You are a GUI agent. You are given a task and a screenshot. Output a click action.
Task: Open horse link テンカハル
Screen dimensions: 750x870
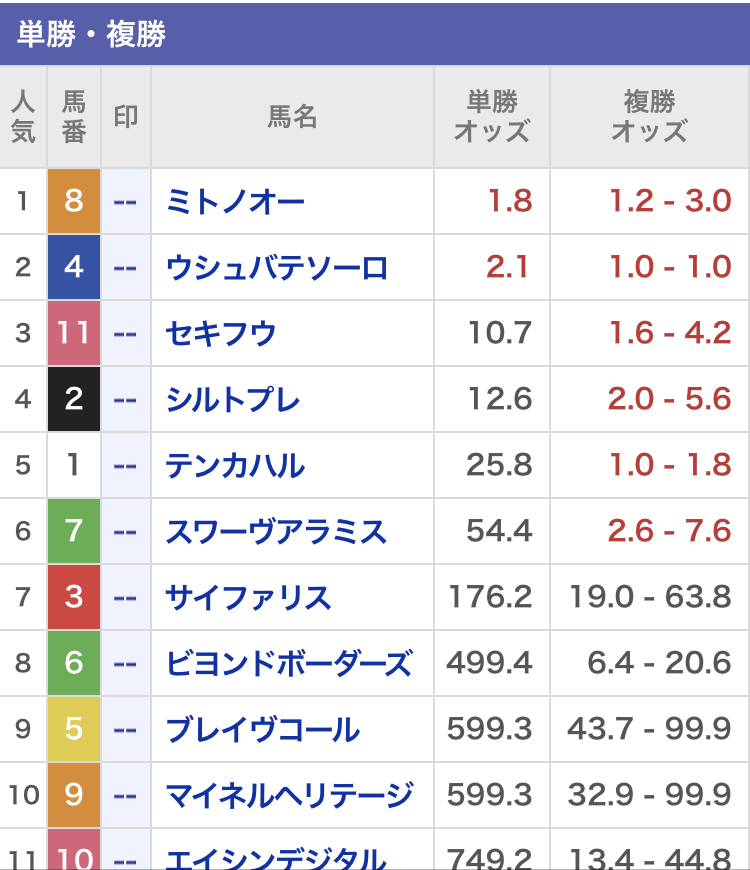[235, 466]
